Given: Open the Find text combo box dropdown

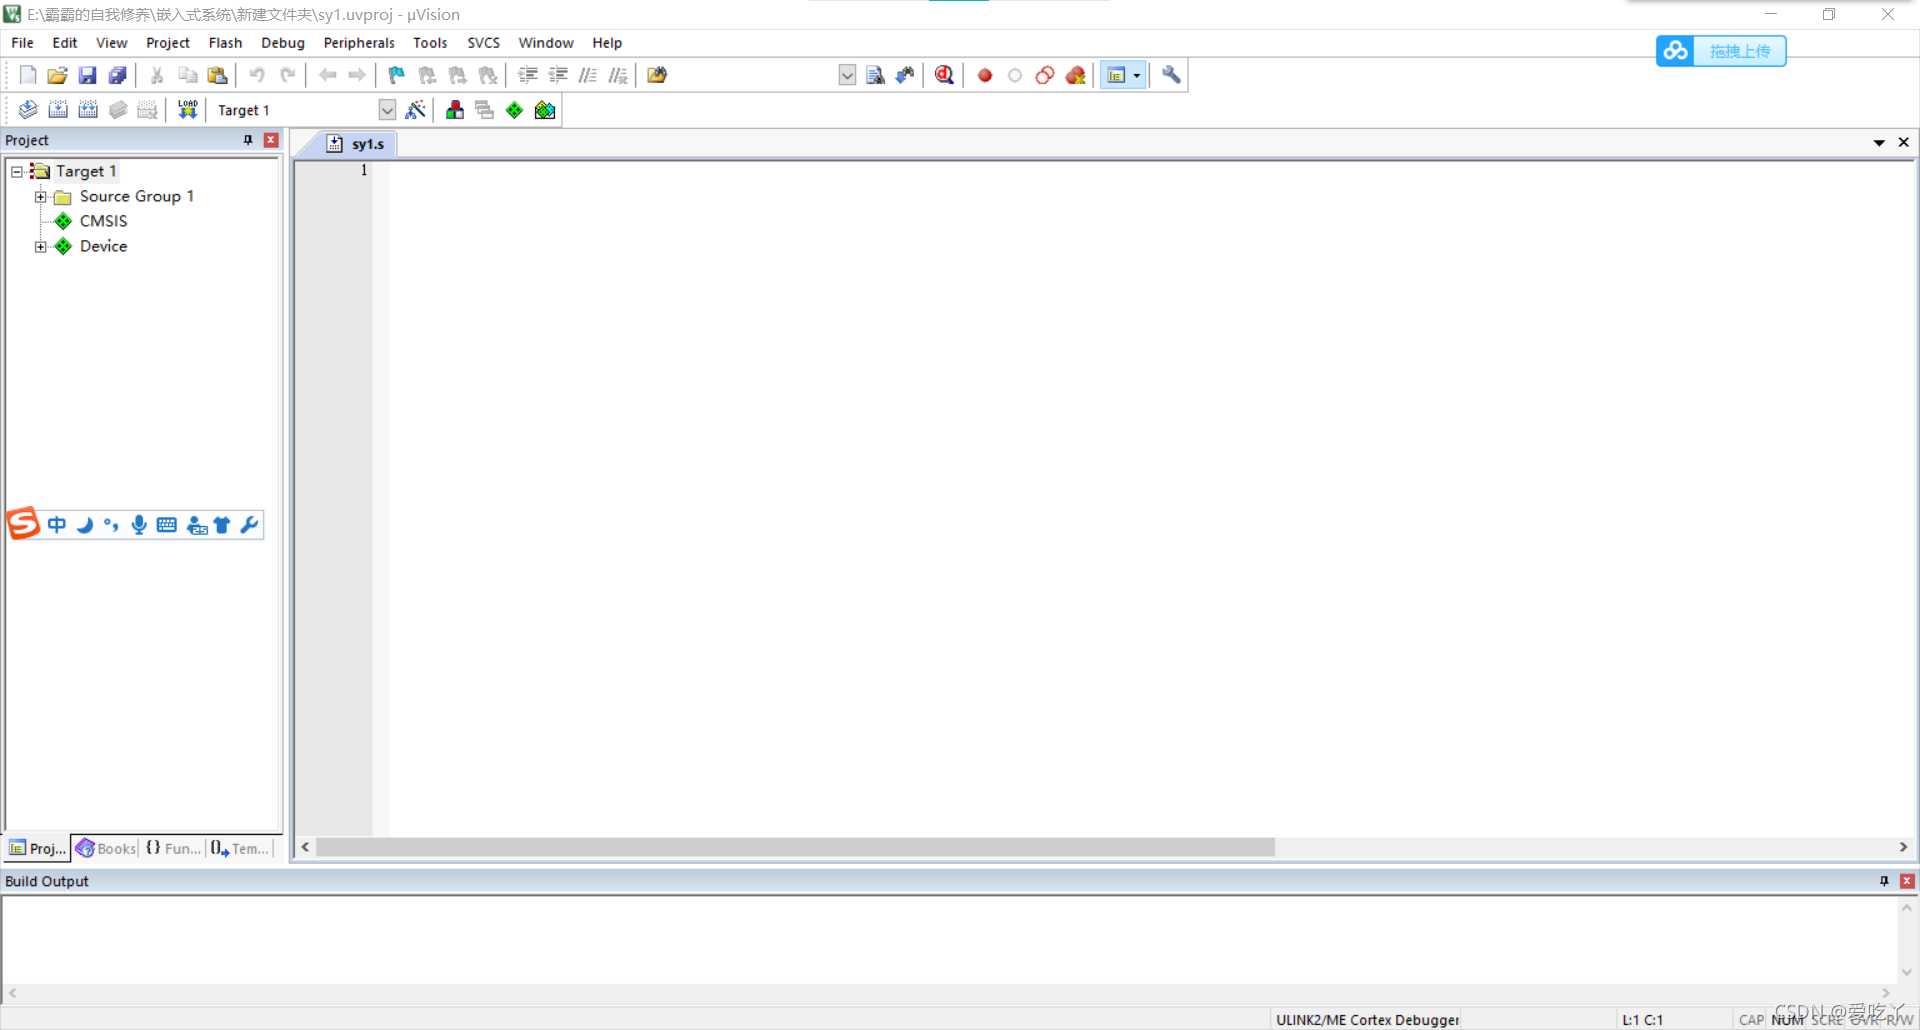Looking at the screenshot, I should pos(847,75).
